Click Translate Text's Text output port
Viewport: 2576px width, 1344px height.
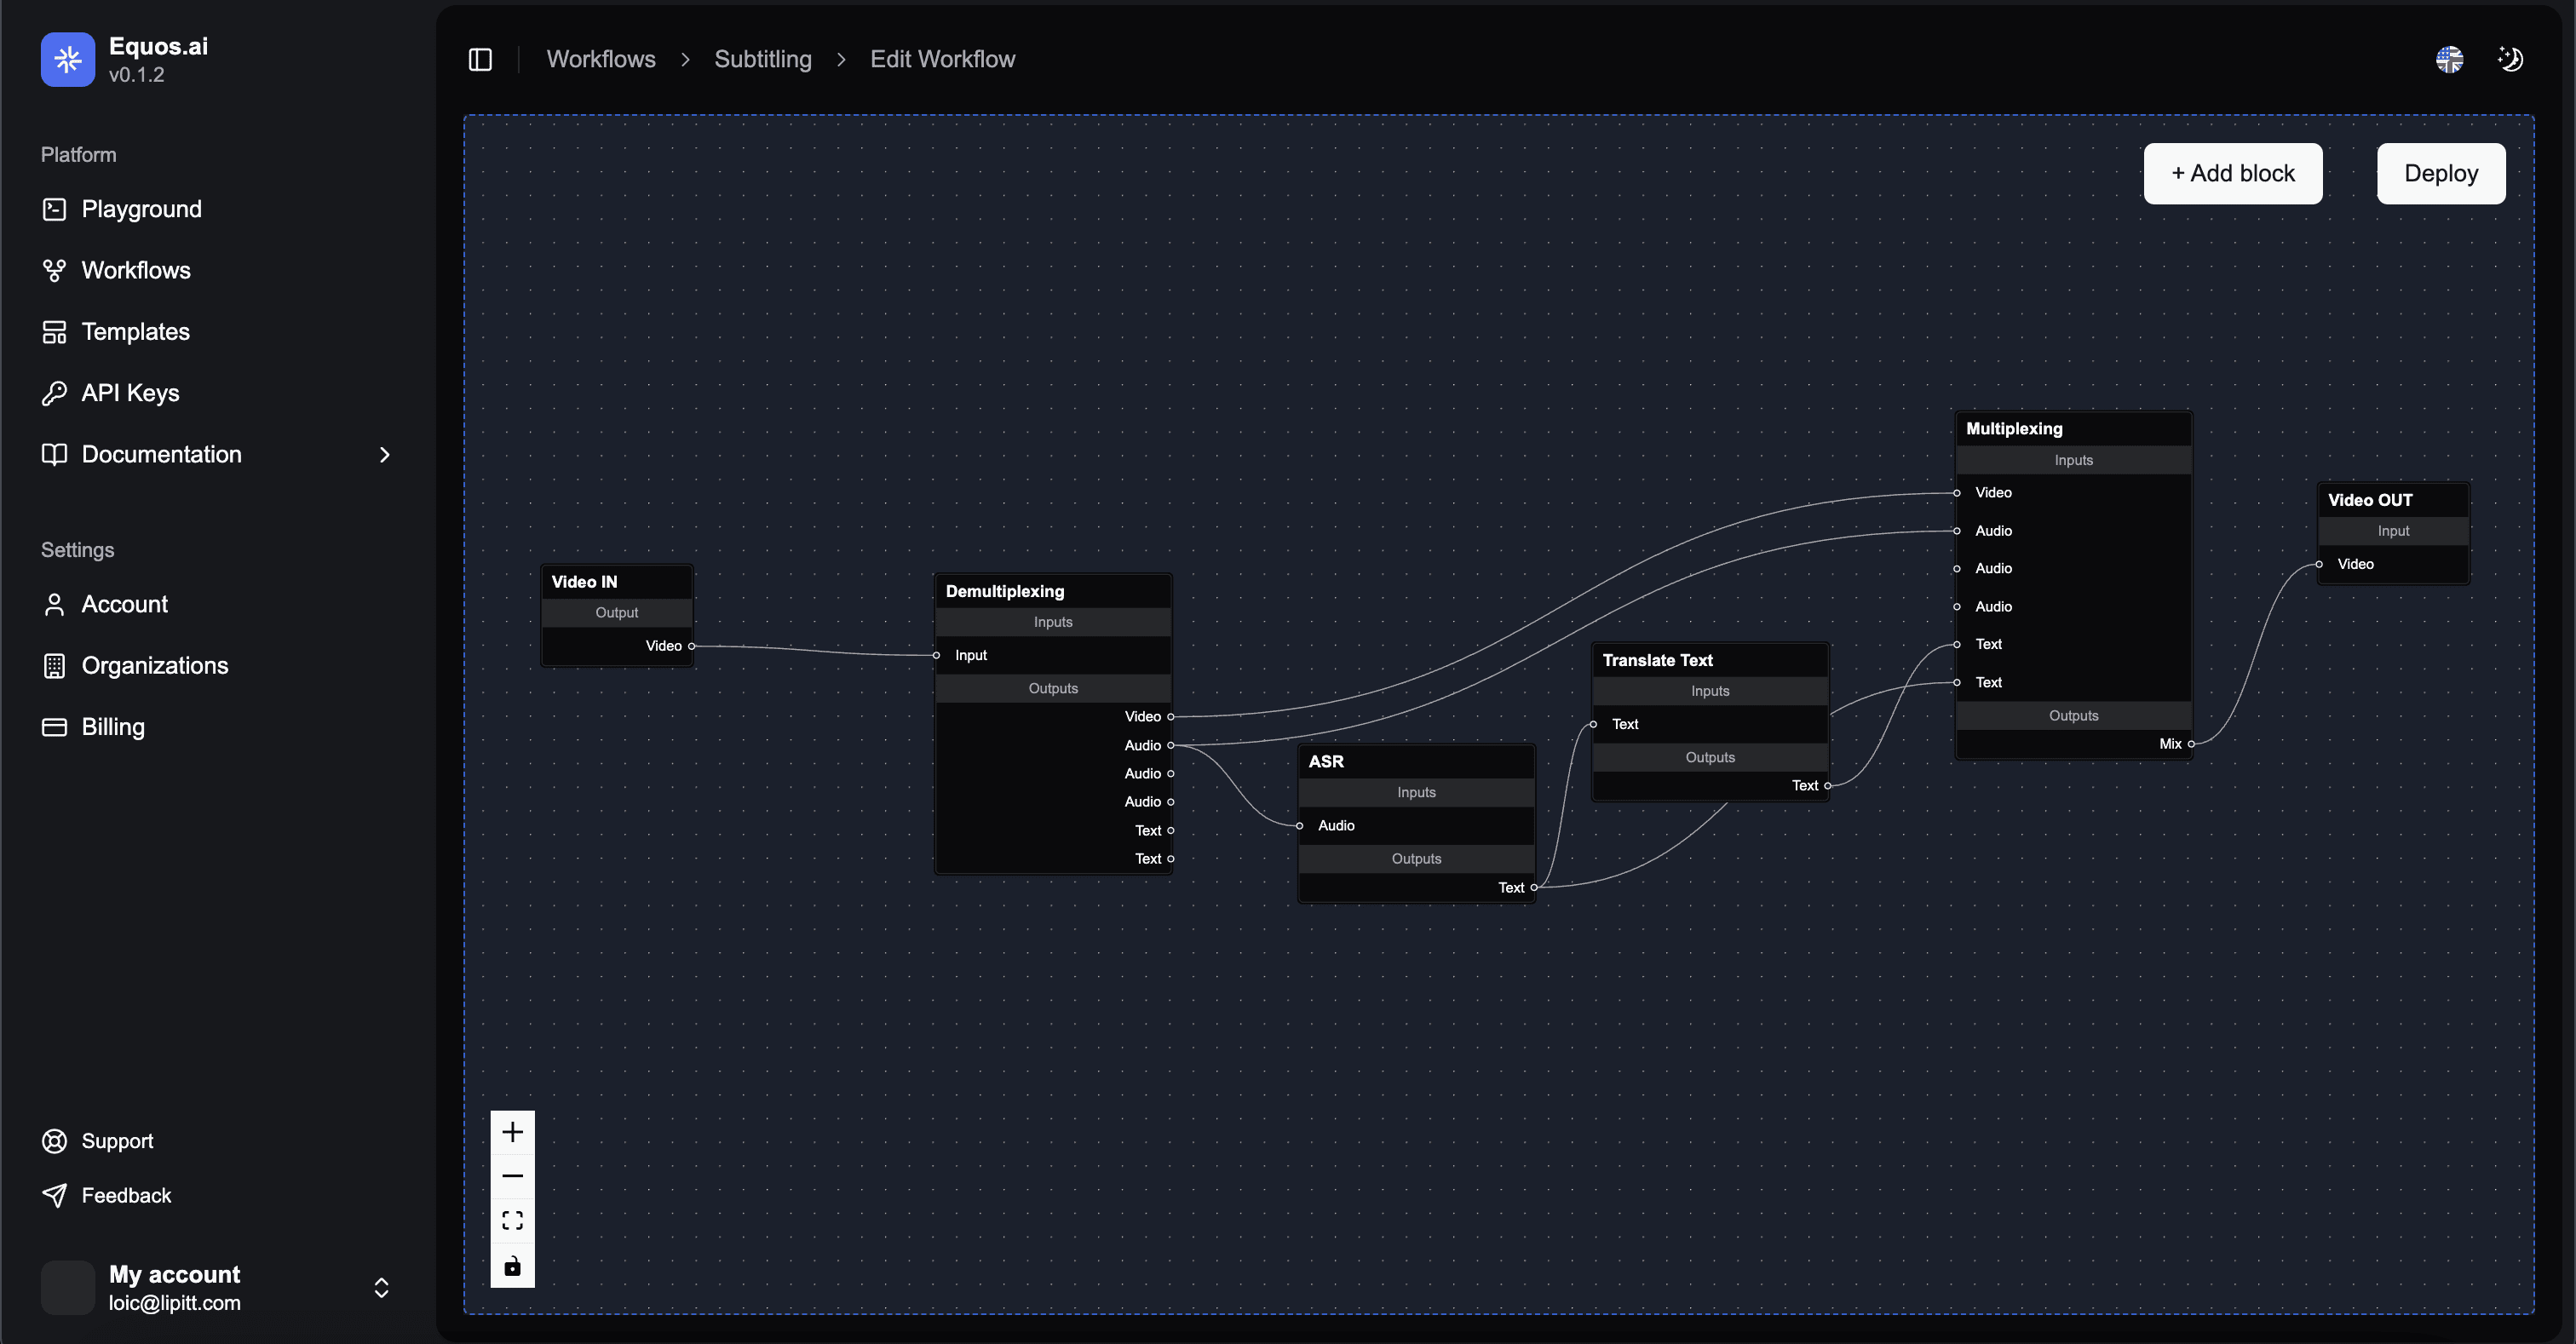tap(1827, 785)
